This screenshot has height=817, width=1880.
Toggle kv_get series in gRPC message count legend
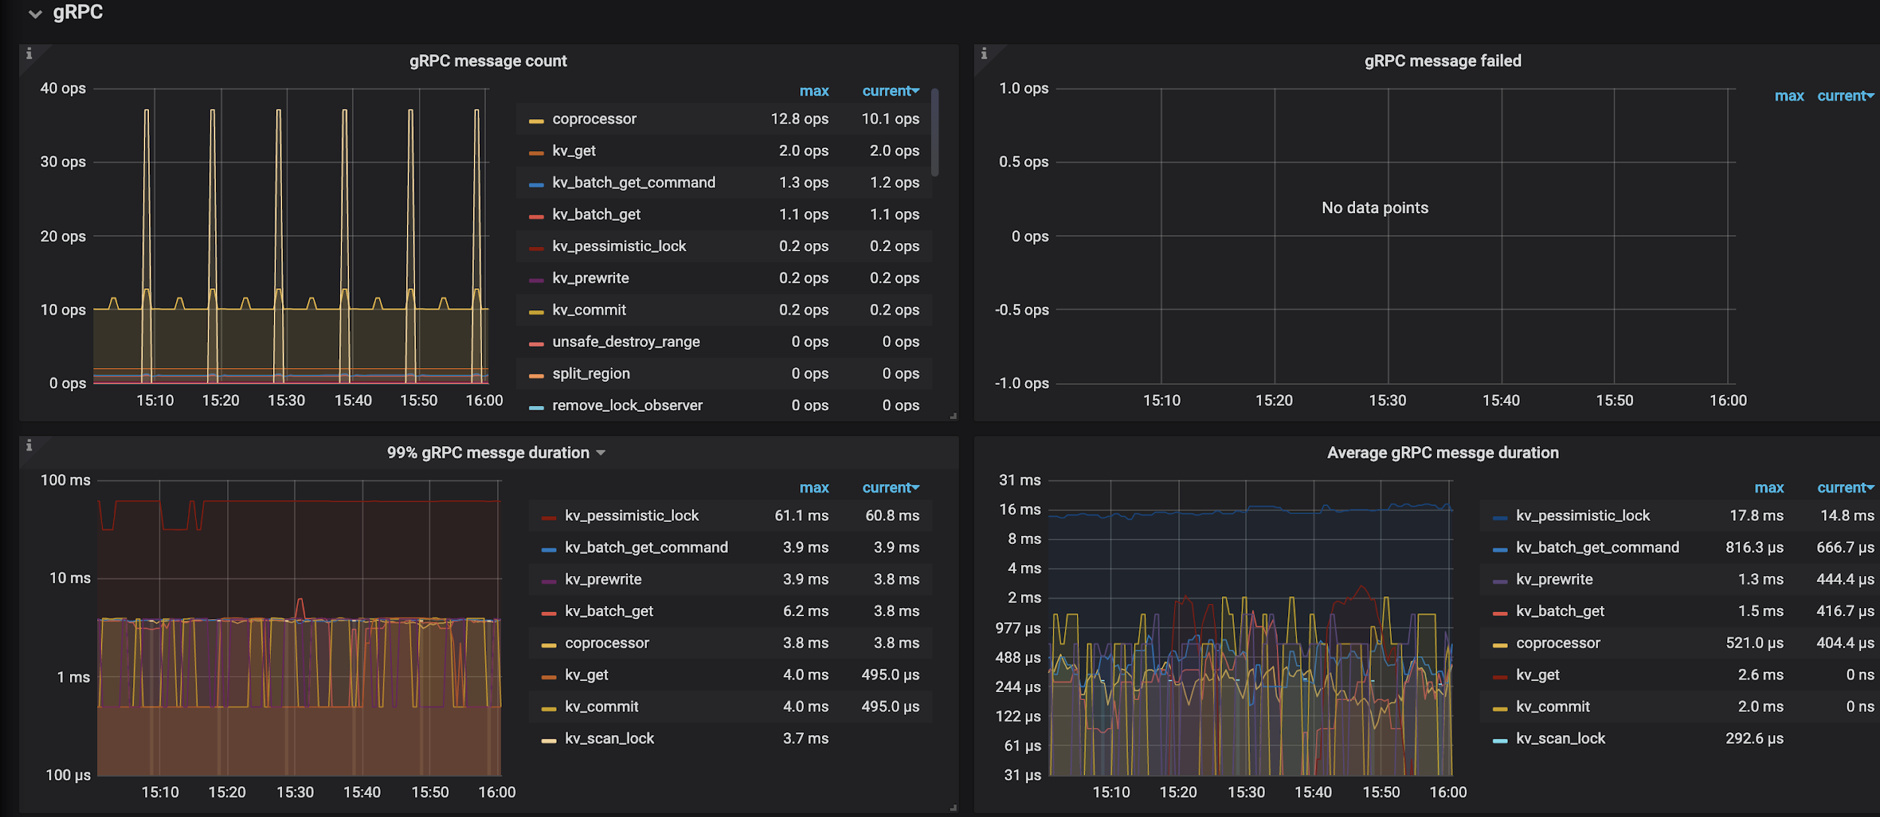(574, 151)
